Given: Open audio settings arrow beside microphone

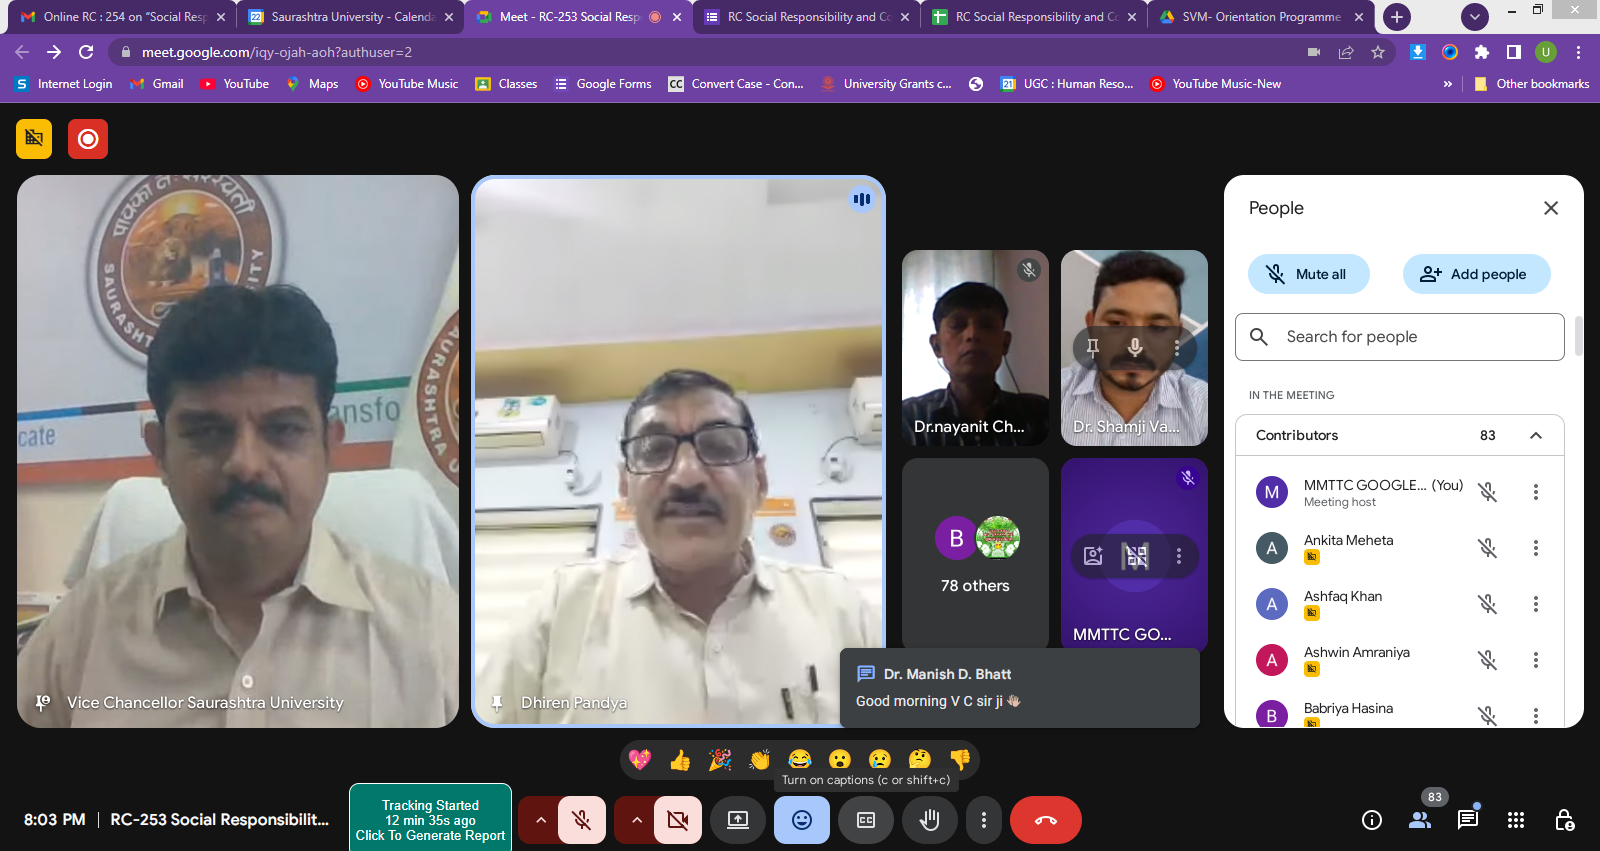Looking at the screenshot, I should 540,820.
